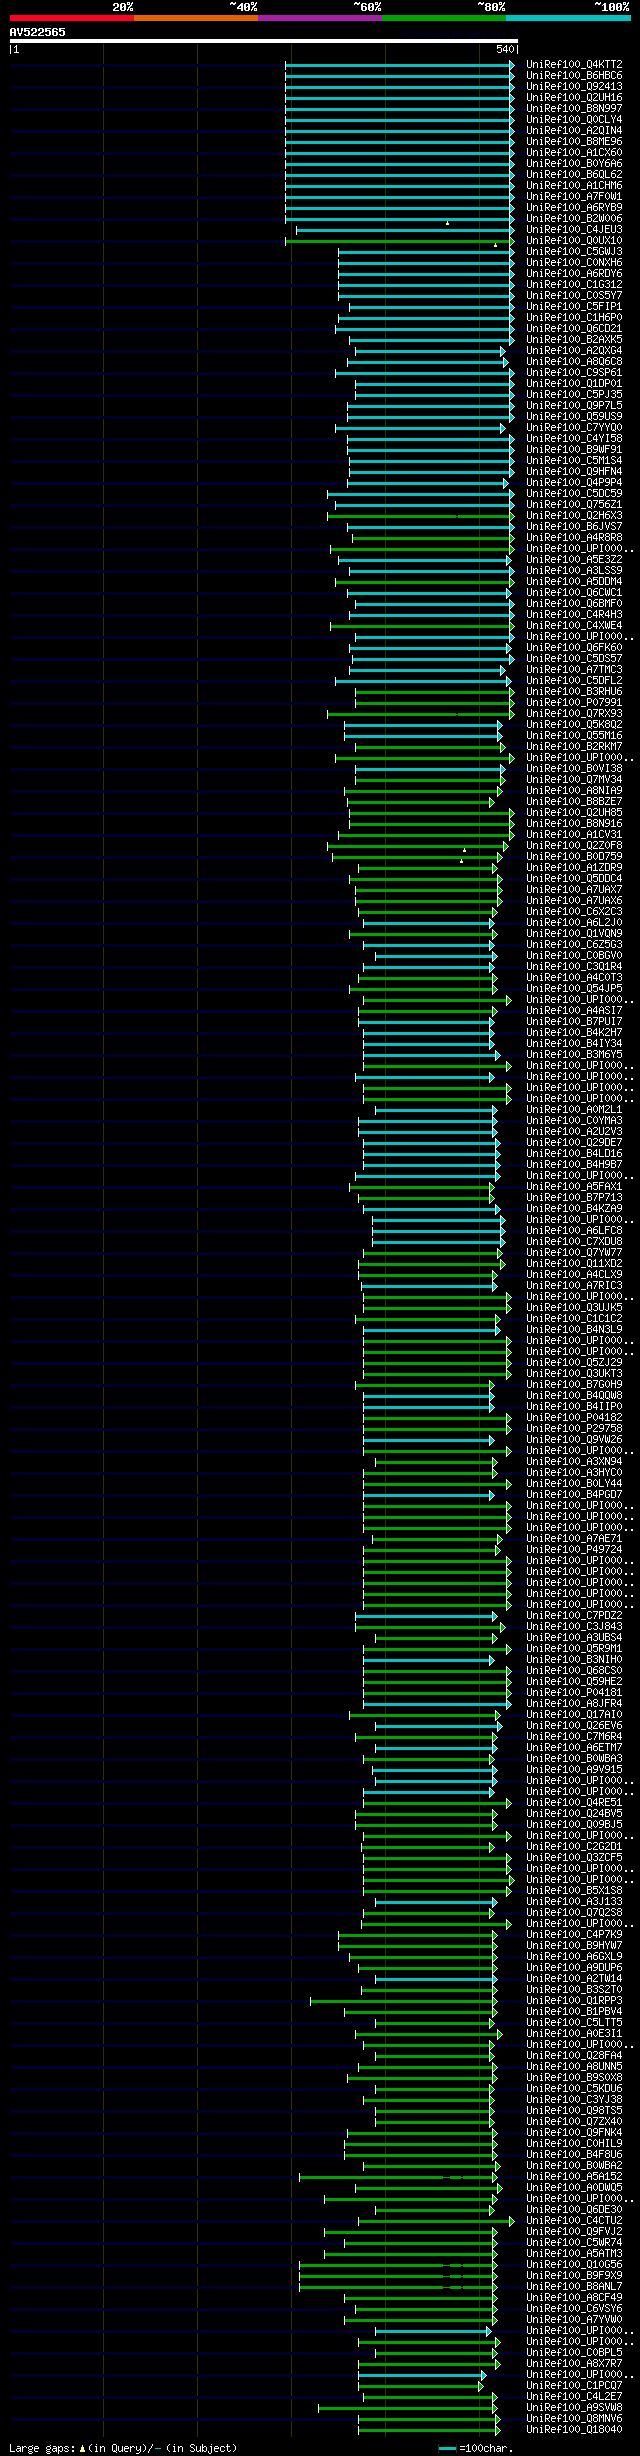640x2456 pixels.
Task: Select label UniRef100_A6RDY6
Action: [574, 273]
